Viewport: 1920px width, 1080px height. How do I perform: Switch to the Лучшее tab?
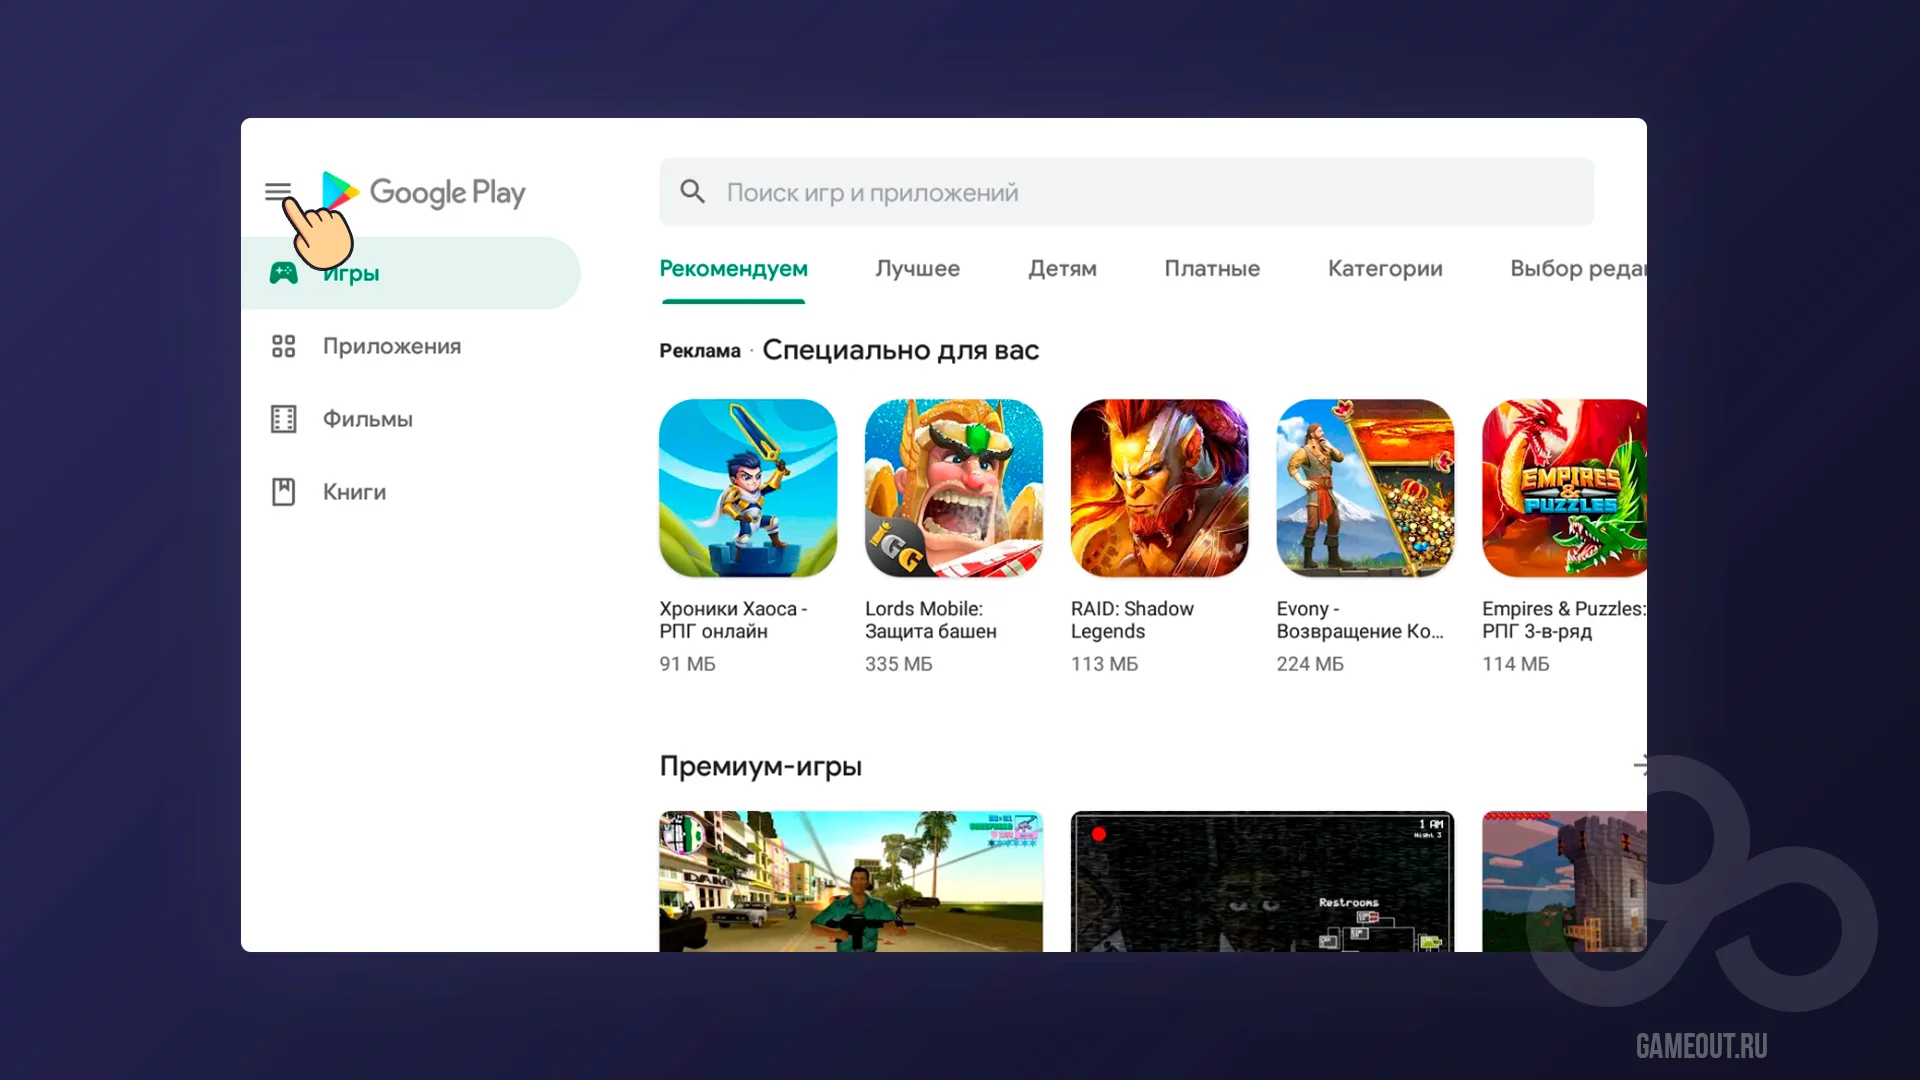click(x=917, y=268)
